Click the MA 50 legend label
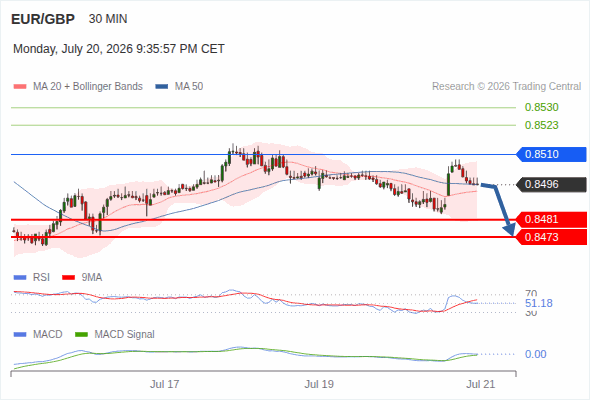Image resolution: width=590 pixels, height=400 pixels. [x=189, y=87]
